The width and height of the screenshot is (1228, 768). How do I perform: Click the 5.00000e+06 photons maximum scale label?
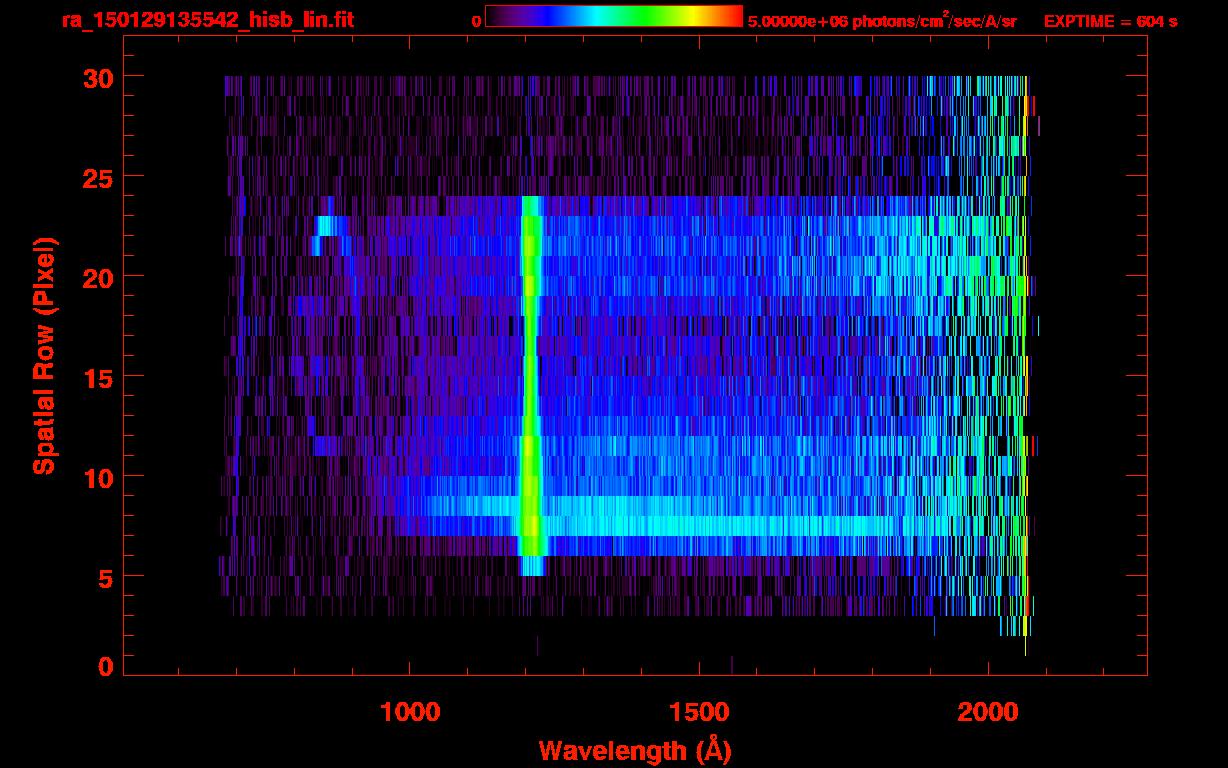pos(882,21)
